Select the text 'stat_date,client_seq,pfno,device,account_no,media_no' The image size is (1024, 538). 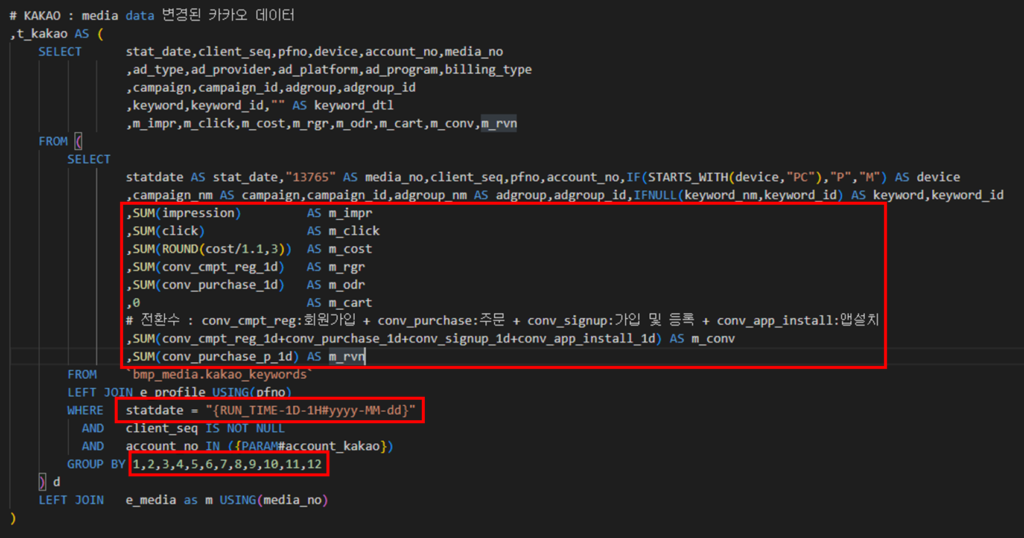[314, 52]
